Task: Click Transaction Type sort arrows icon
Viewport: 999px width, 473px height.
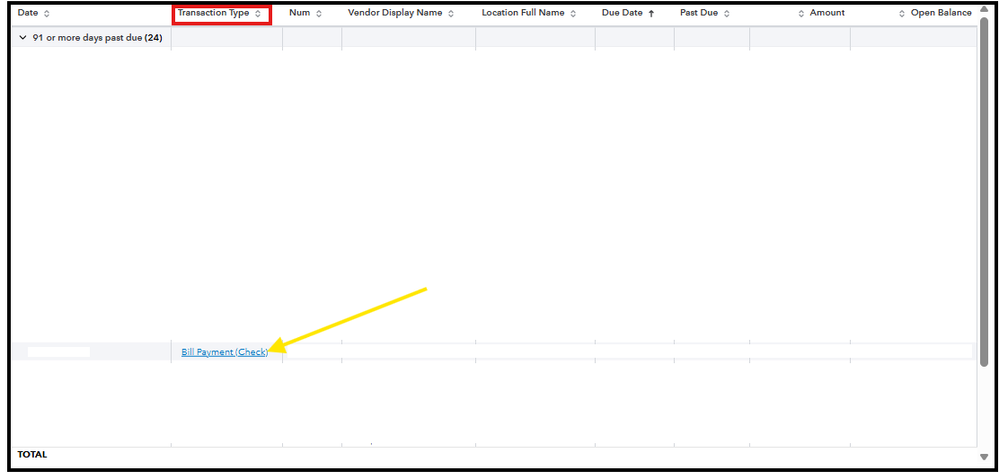Action: pos(257,13)
